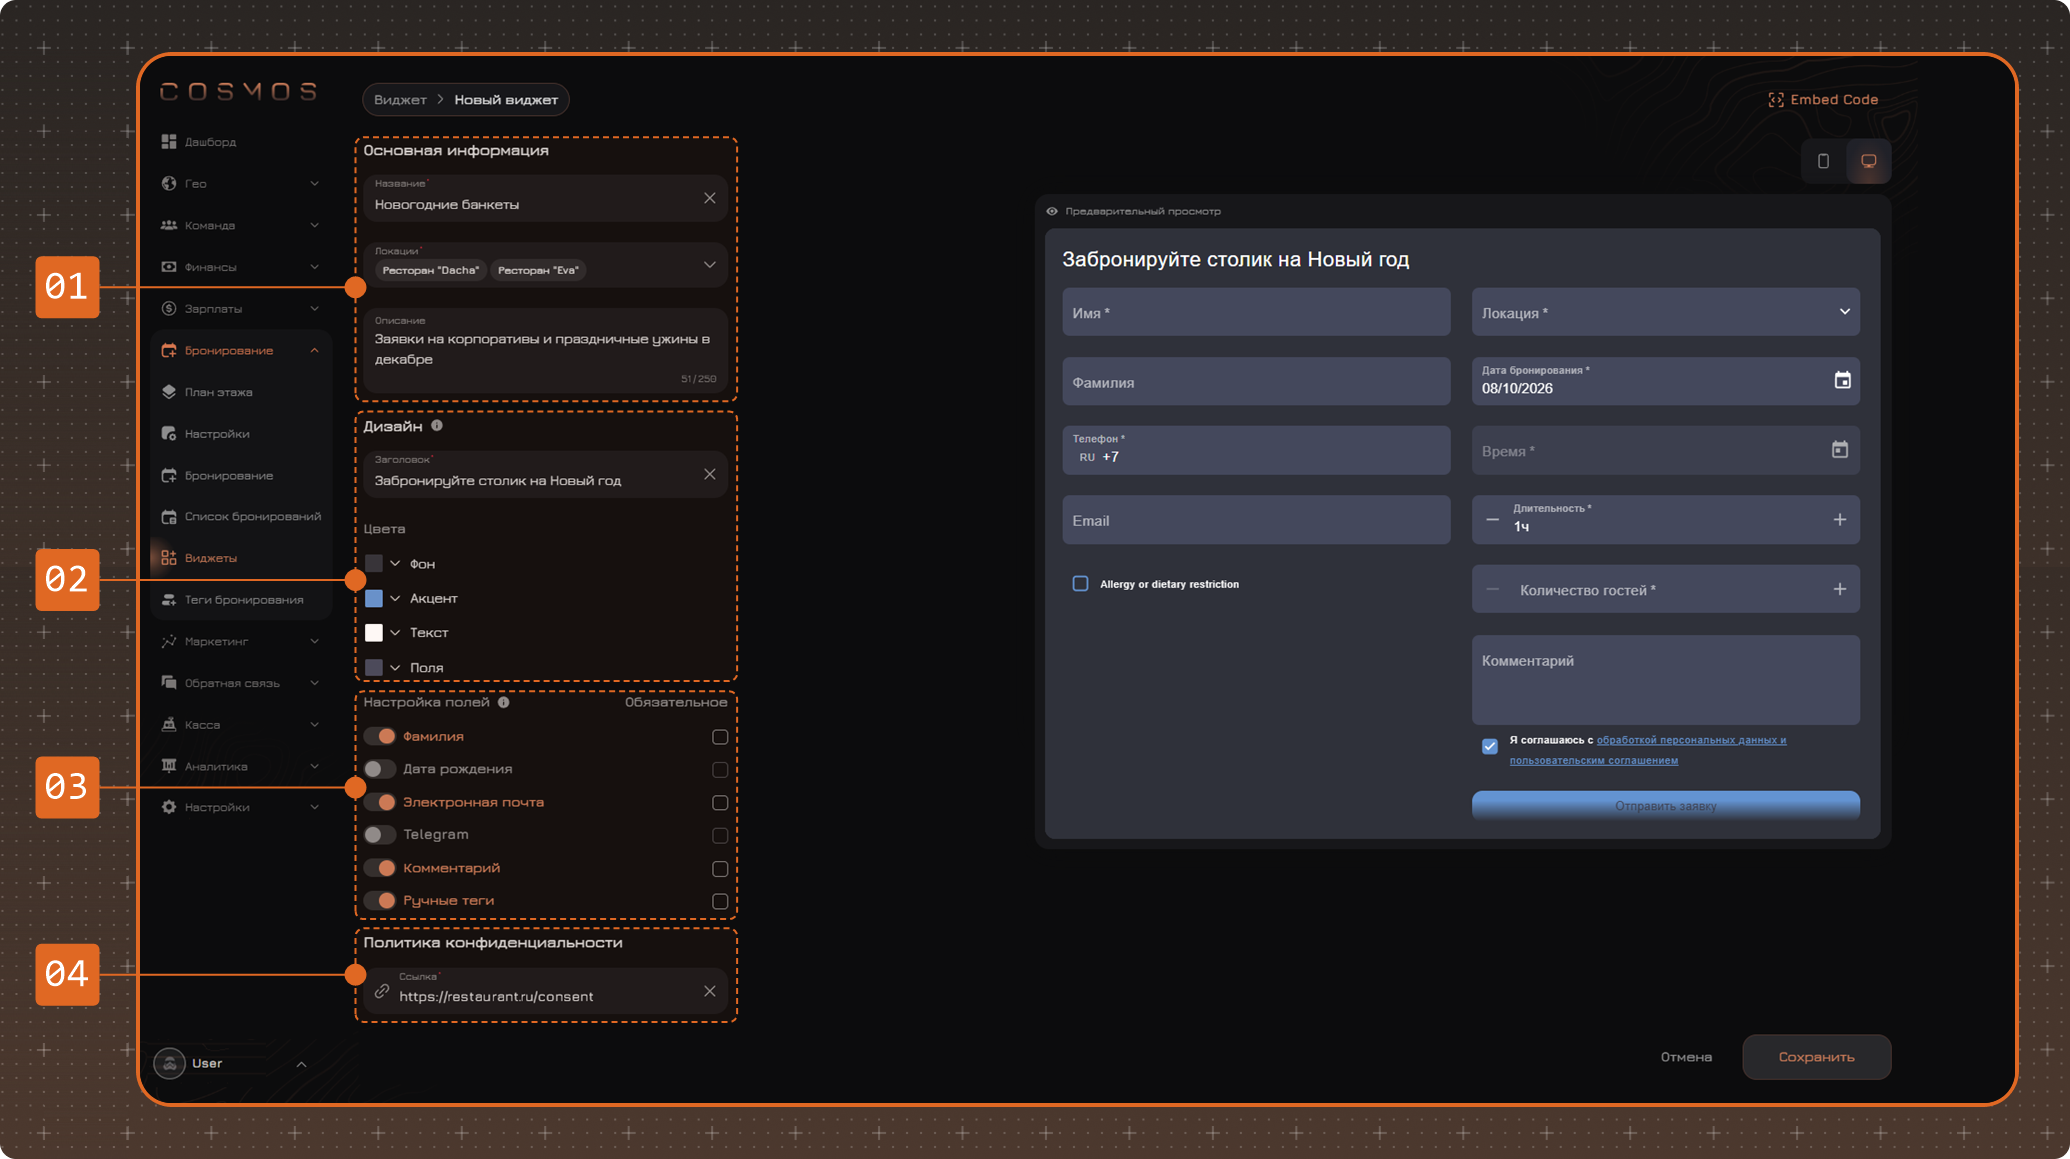Make Электронная почта required checkbox
This screenshot has height=1159, width=2070.
[720, 803]
